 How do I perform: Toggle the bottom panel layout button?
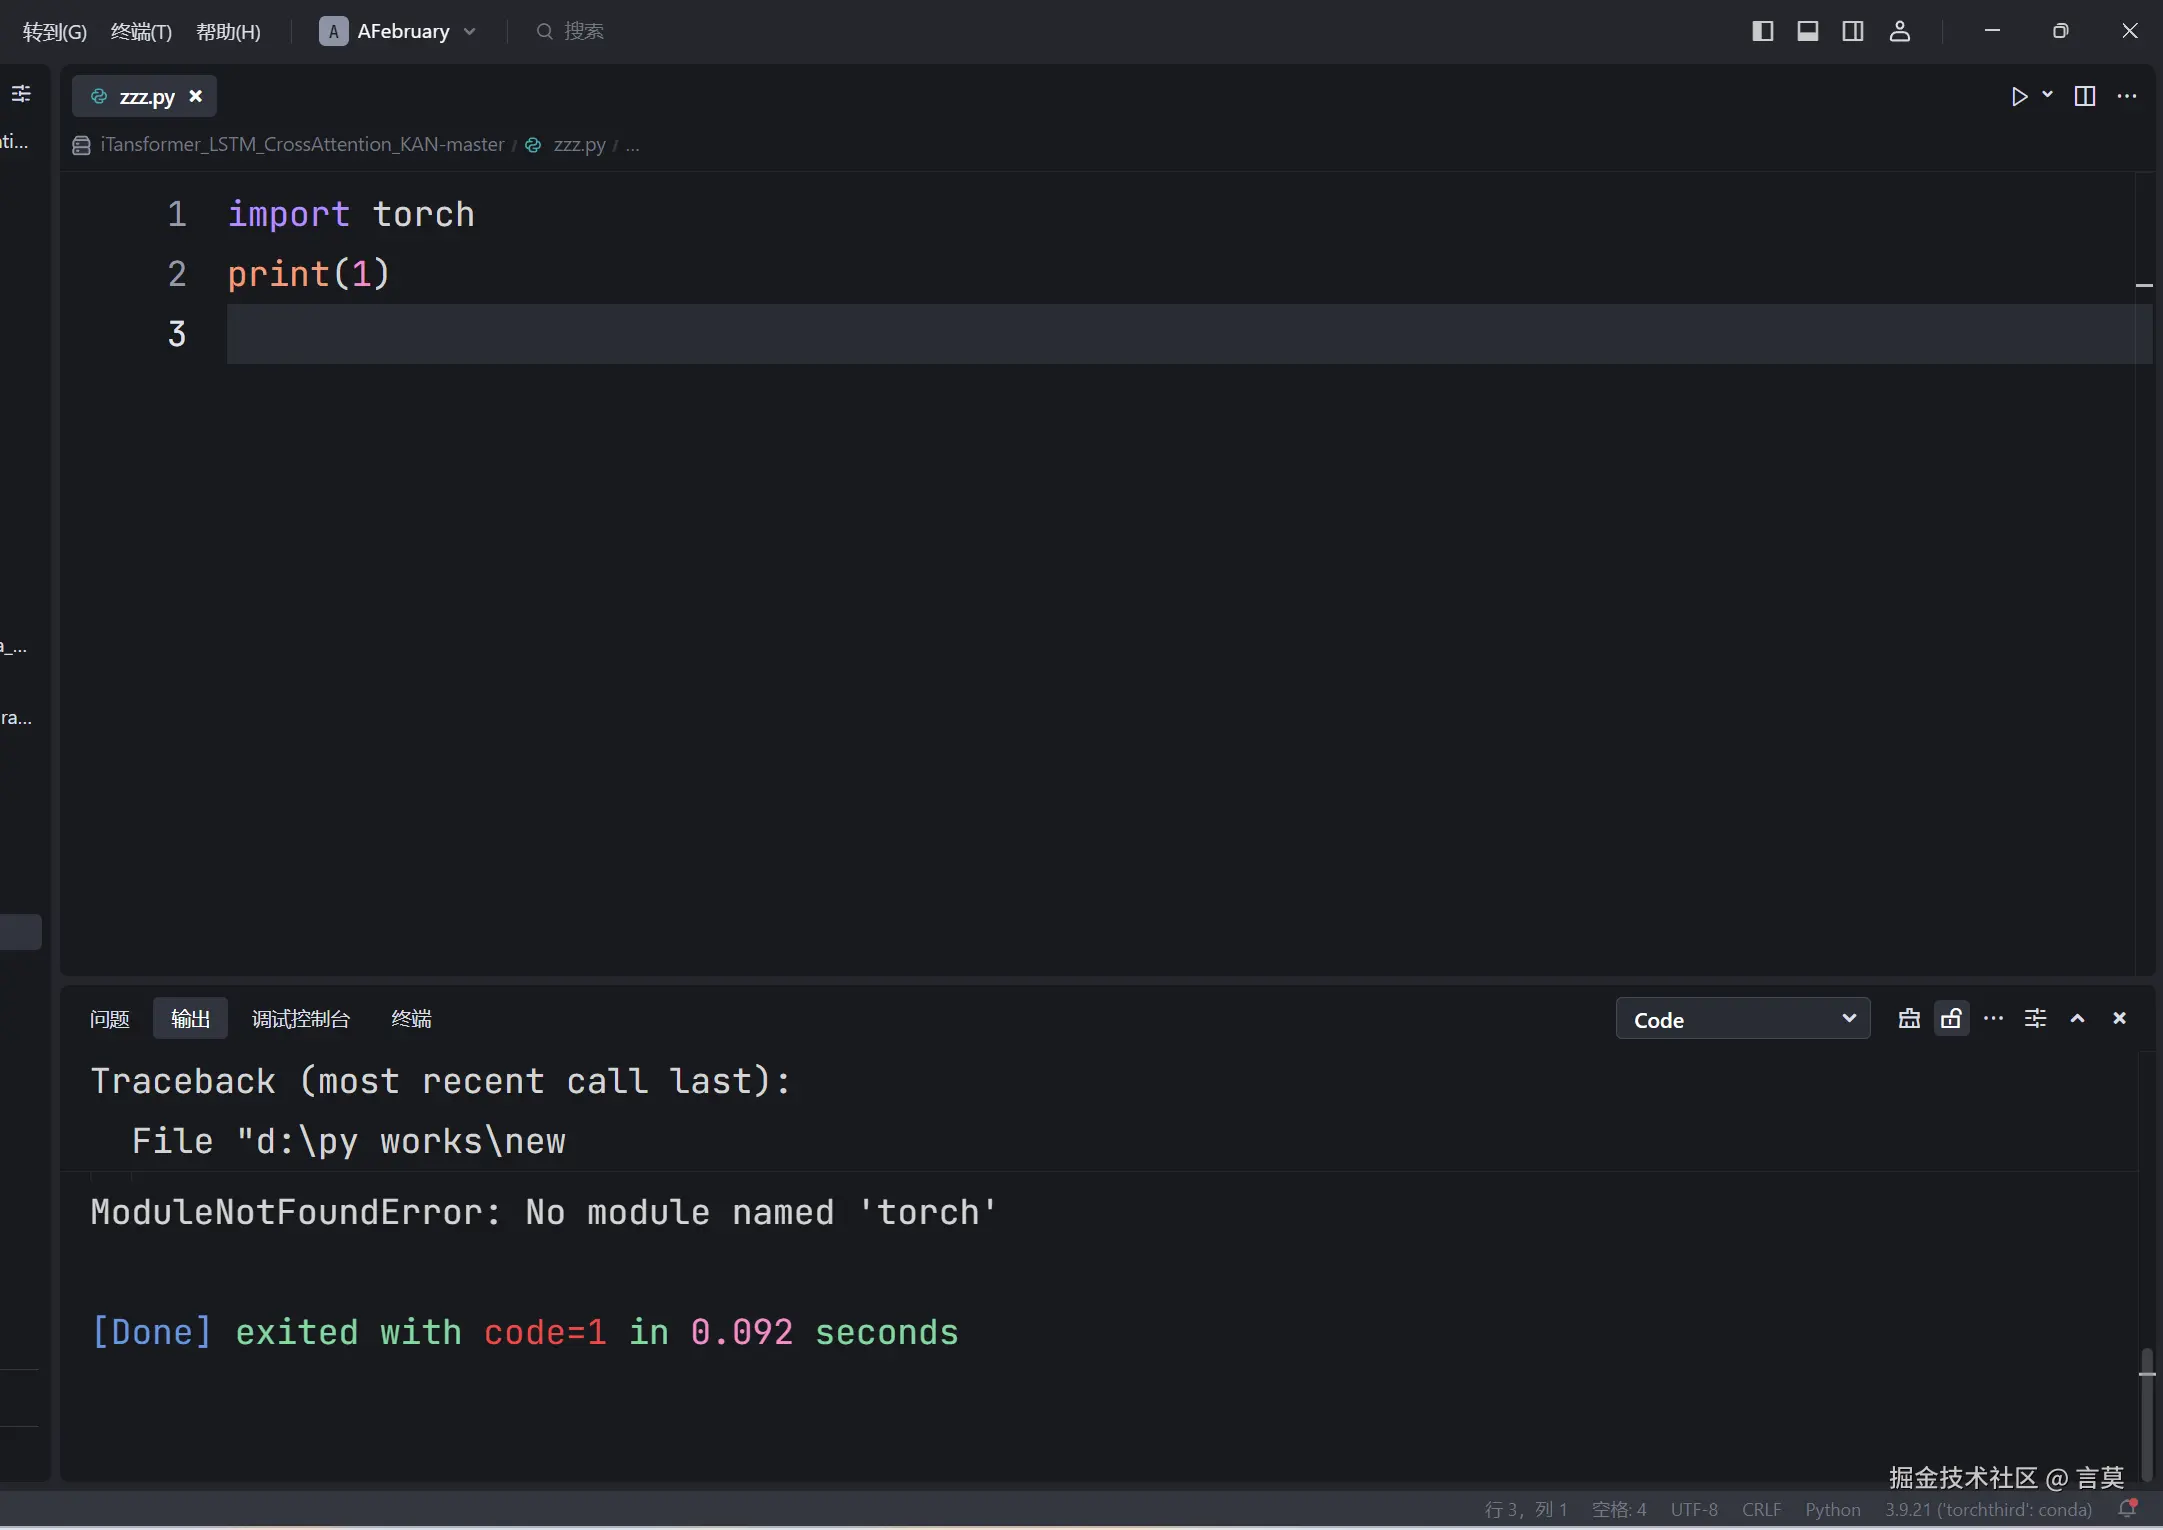click(x=1808, y=31)
